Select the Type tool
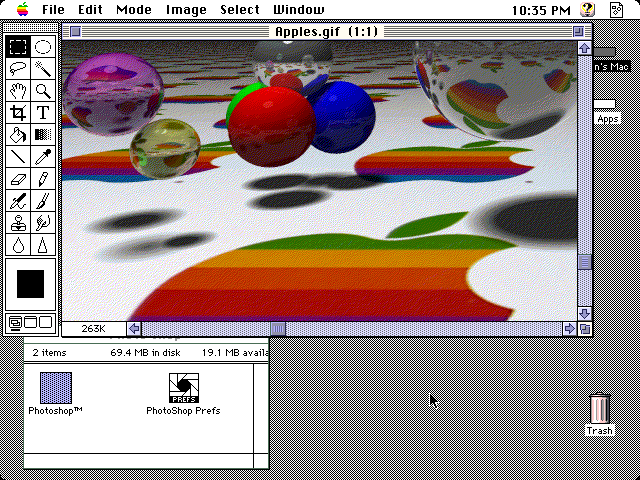Viewport: 640px width, 480px height. click(43, 112)
